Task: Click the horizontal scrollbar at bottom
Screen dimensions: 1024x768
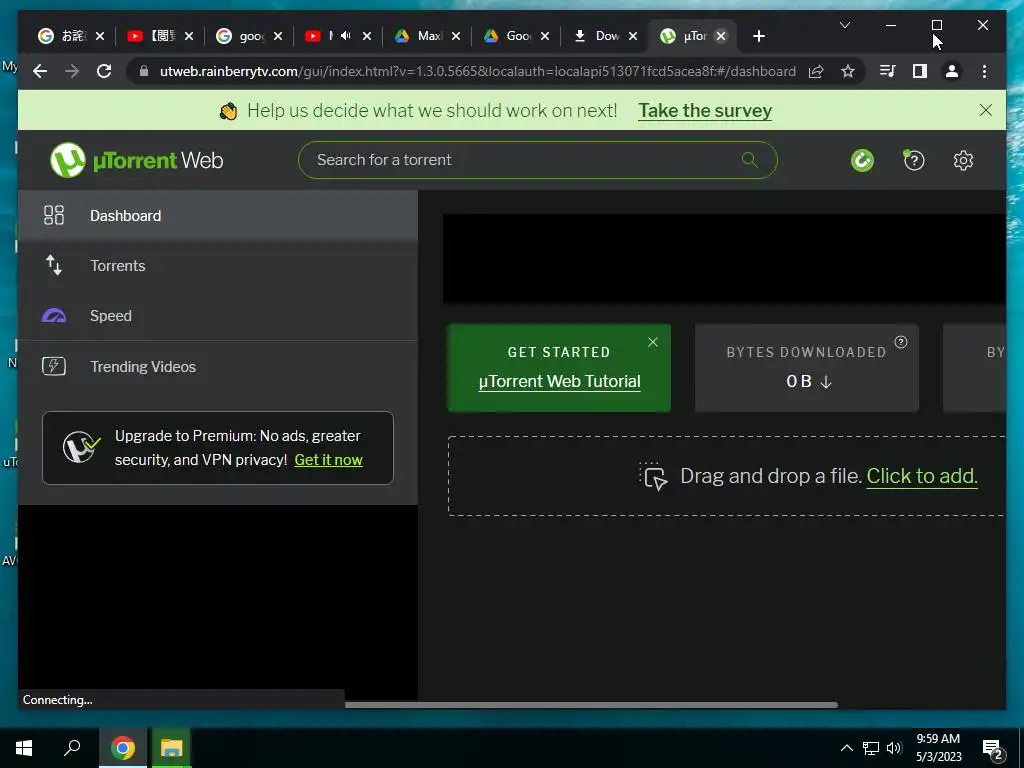Action: [x=591, y=705]
